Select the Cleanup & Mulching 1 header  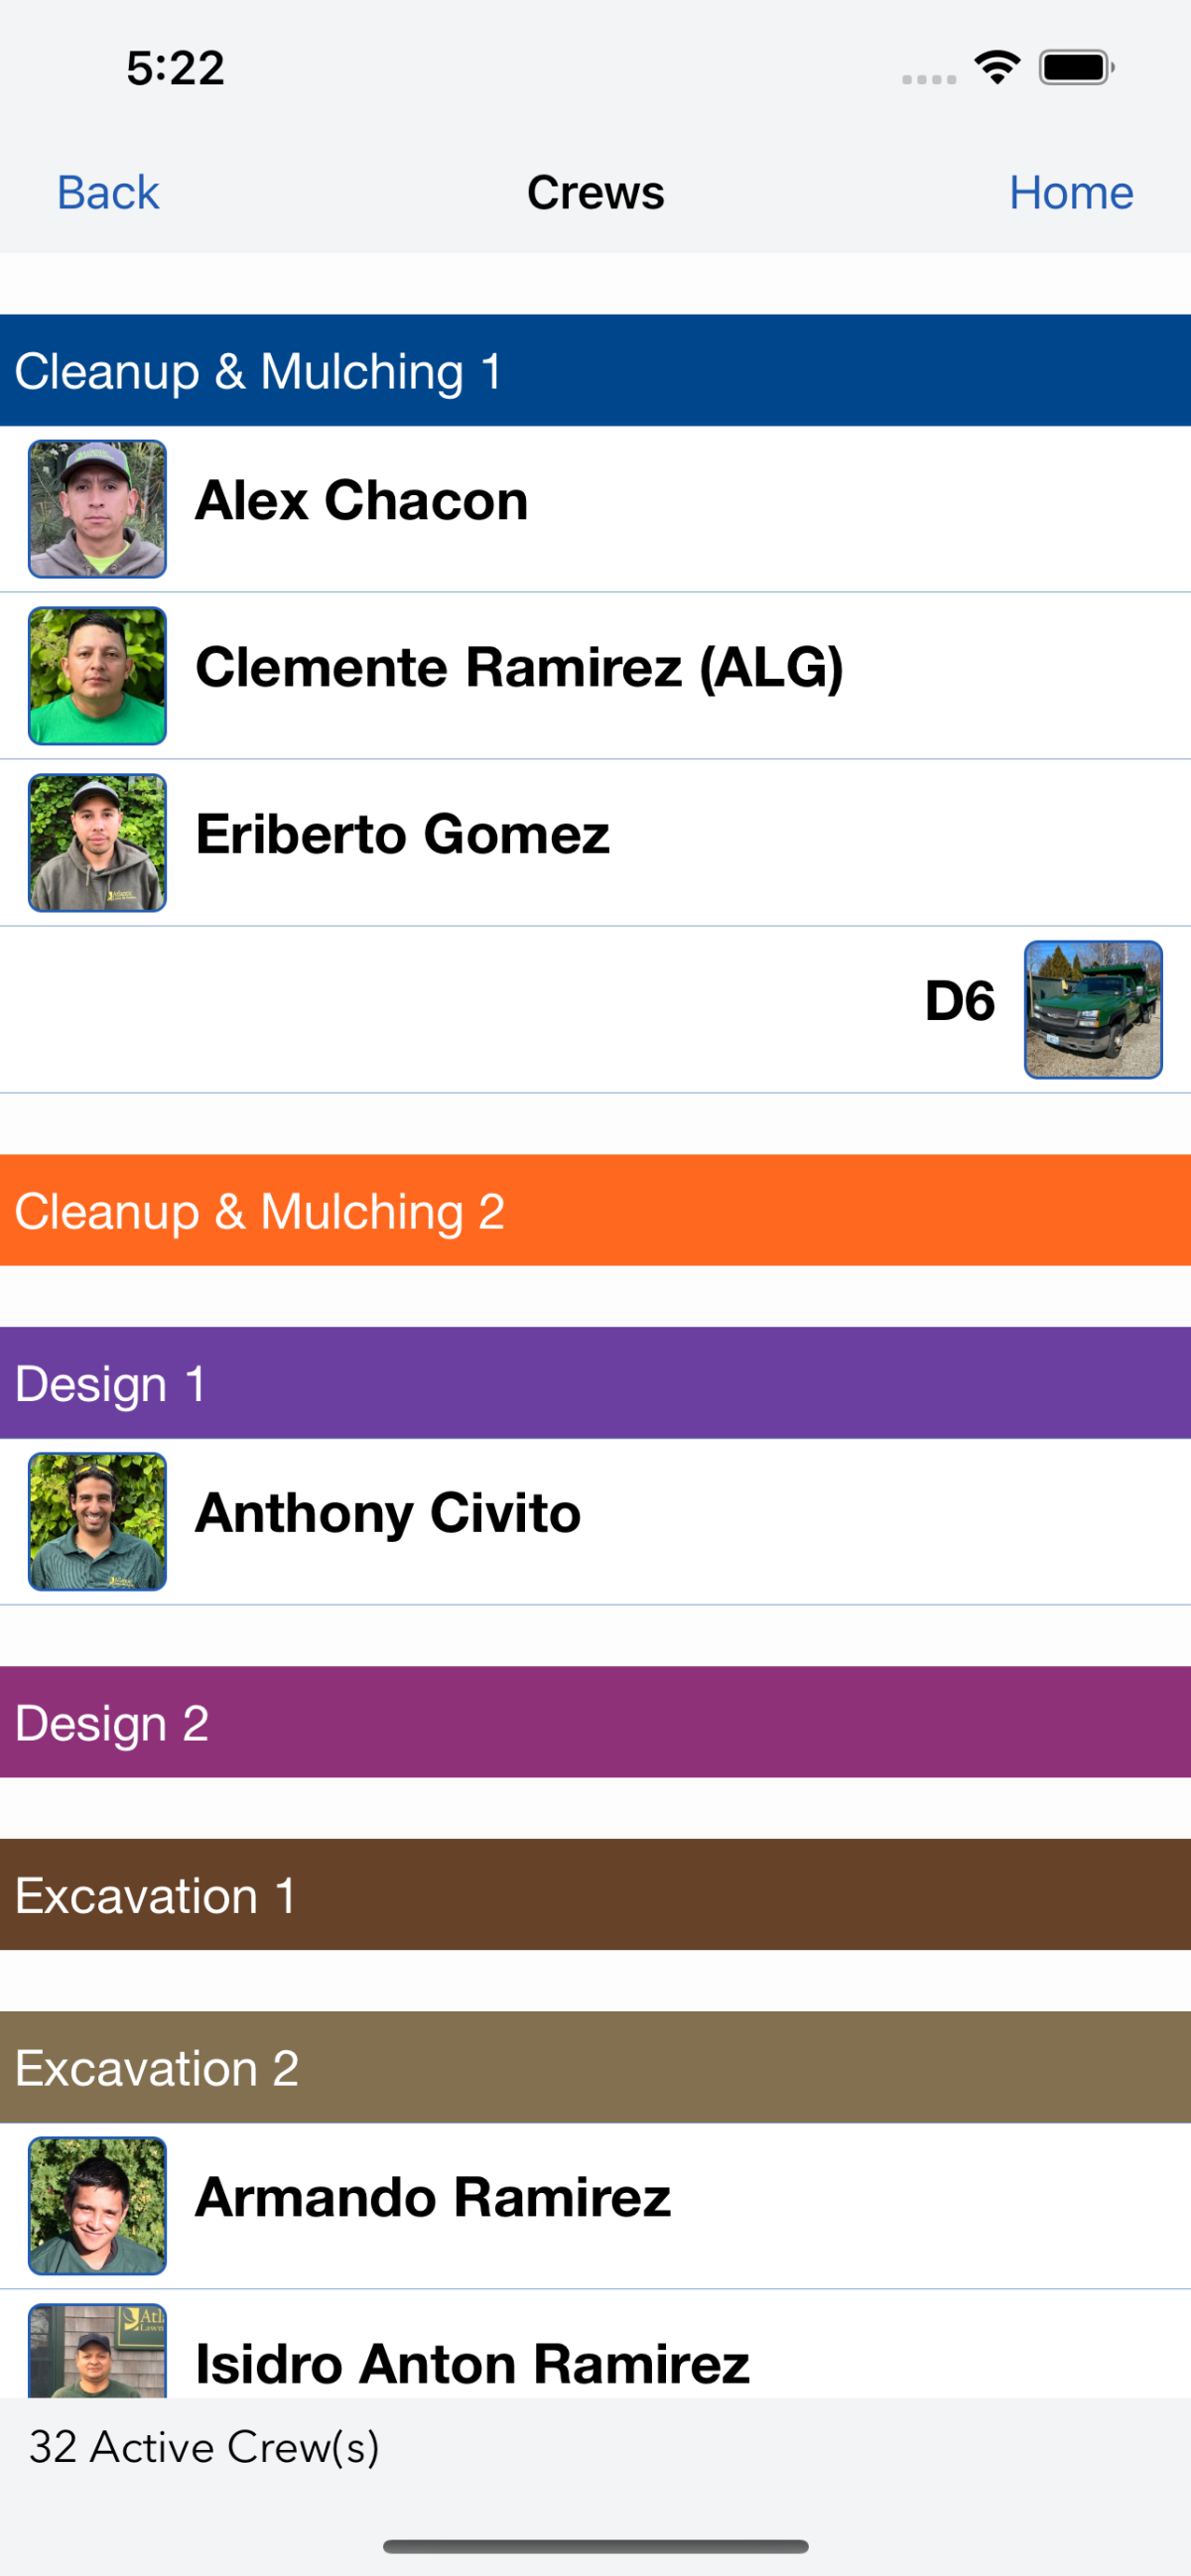click(595, 371)
